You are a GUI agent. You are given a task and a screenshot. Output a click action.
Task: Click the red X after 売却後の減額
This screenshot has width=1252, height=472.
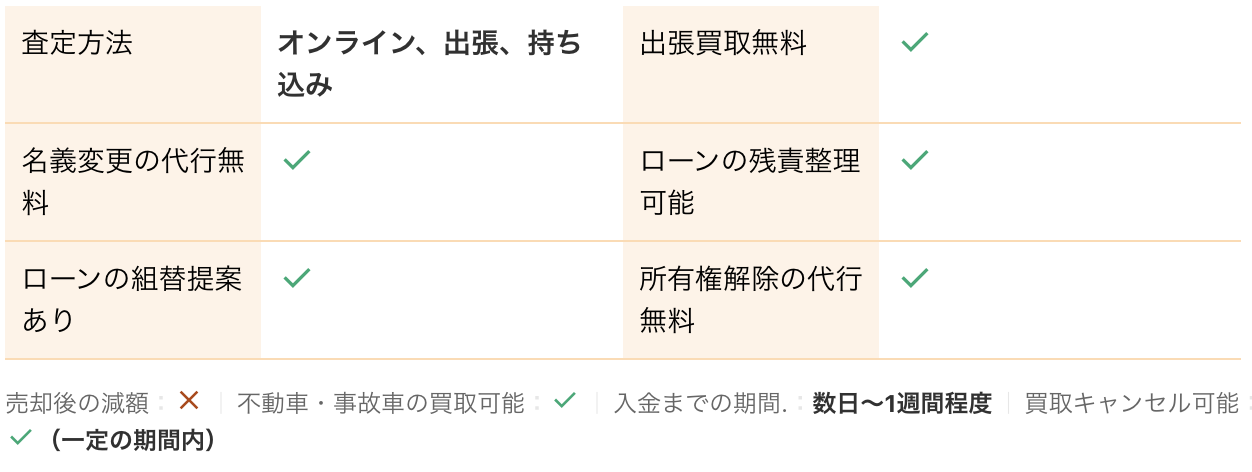[189, 401]
